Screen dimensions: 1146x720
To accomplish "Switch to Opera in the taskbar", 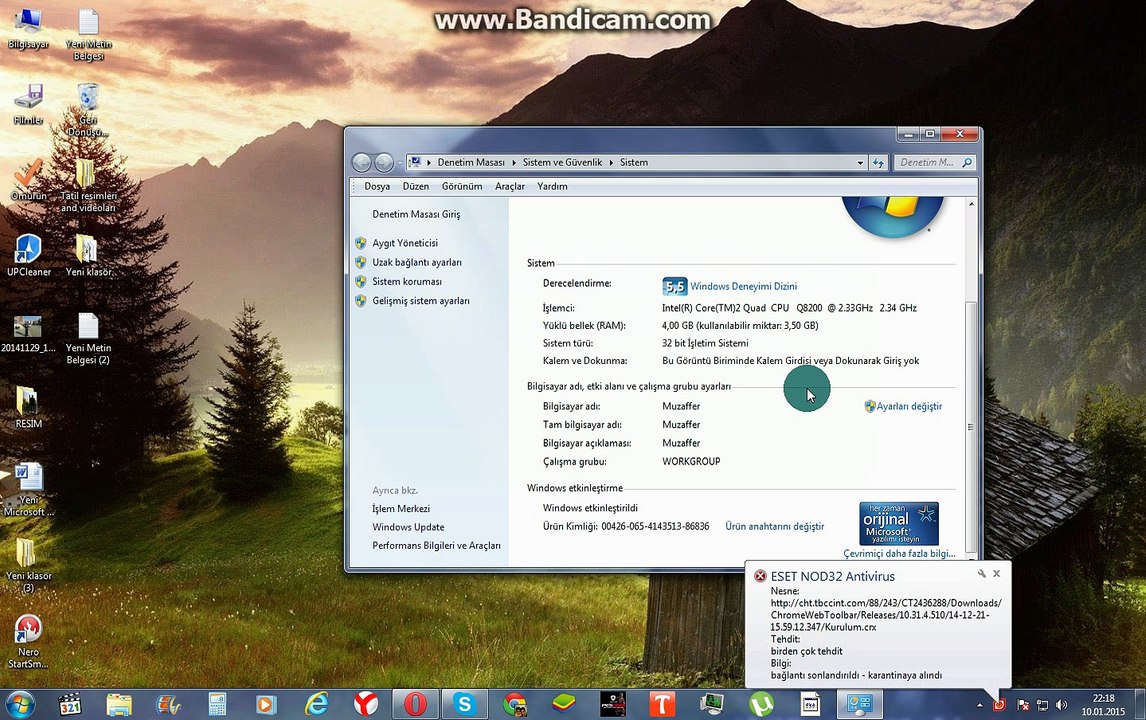I will 415,705.
